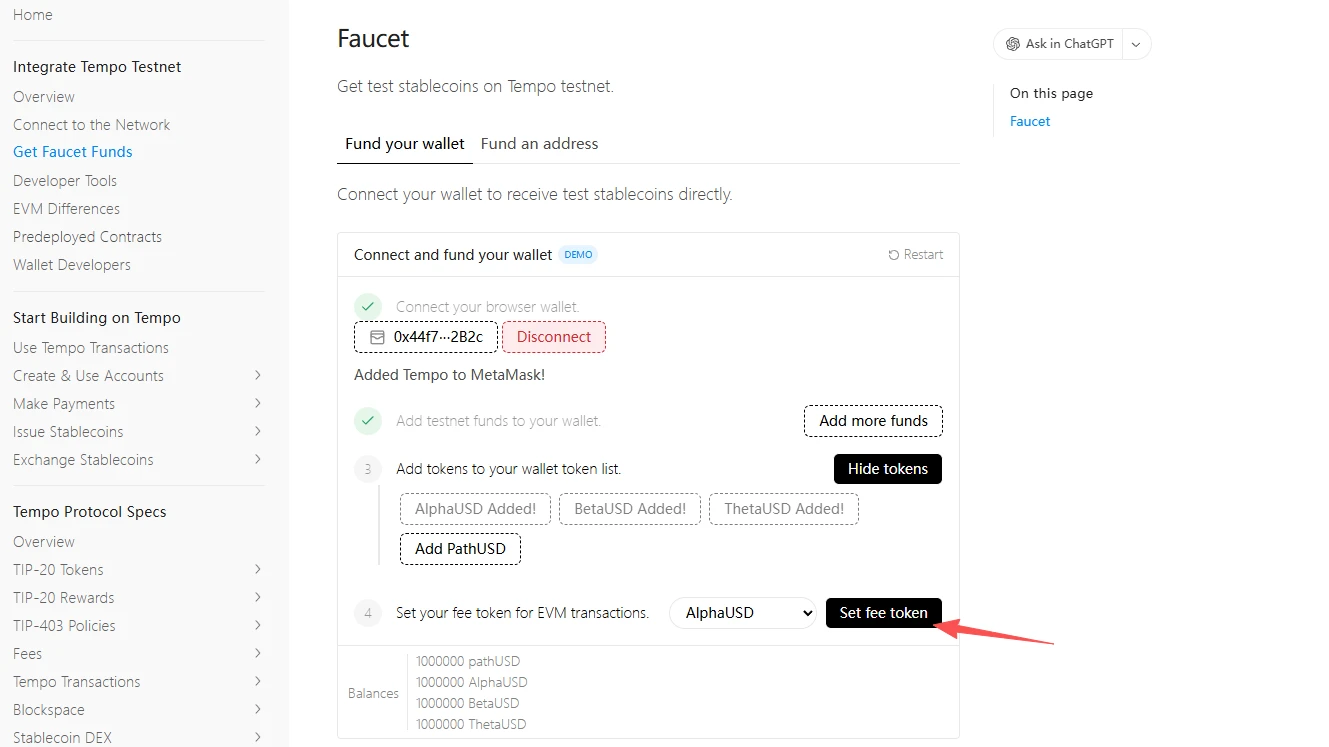The image size is (1329, 747).
Task: Click the step 3 number circle
Action: pyautogui.click(x=368, y=469)
